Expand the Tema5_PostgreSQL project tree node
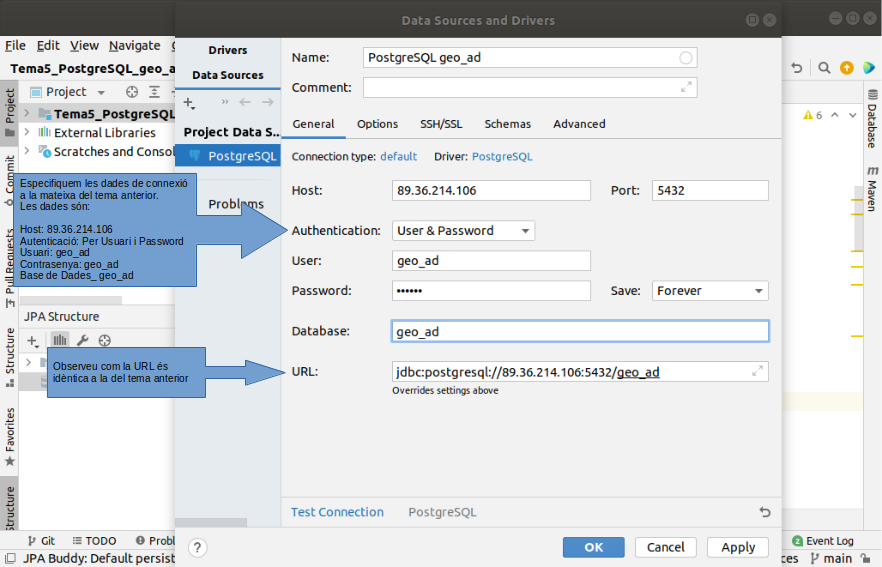Screen dimensions: 882x567 (x=26, y=114)
